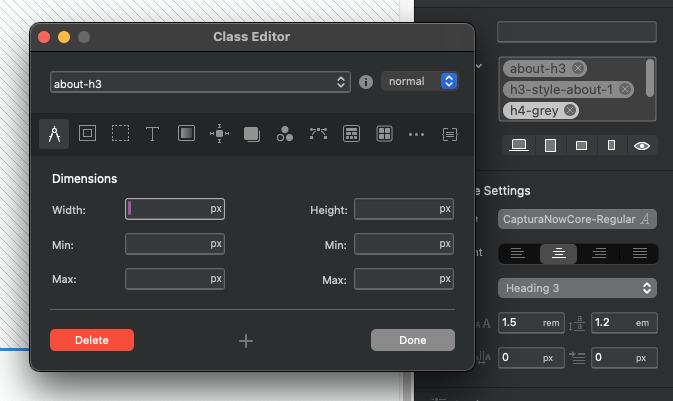Open the about-h3 class name dropdown
673x401 pixels.
[x=200, y=82]
